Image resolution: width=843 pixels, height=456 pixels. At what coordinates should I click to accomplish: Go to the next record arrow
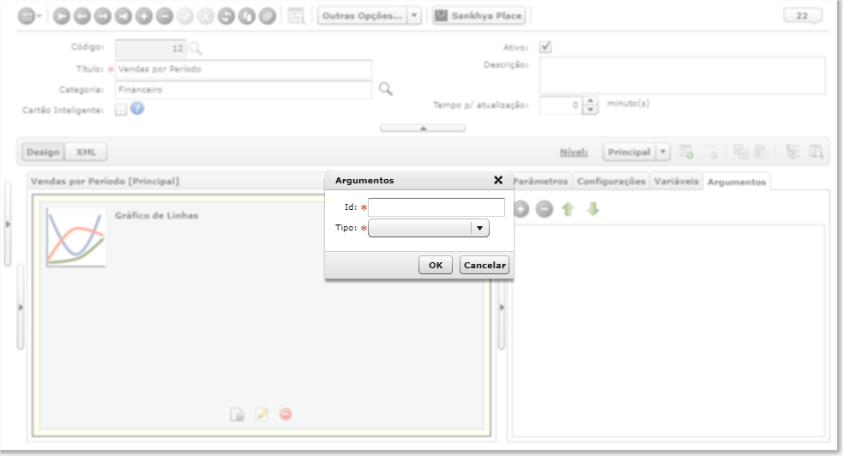point(102,16)
